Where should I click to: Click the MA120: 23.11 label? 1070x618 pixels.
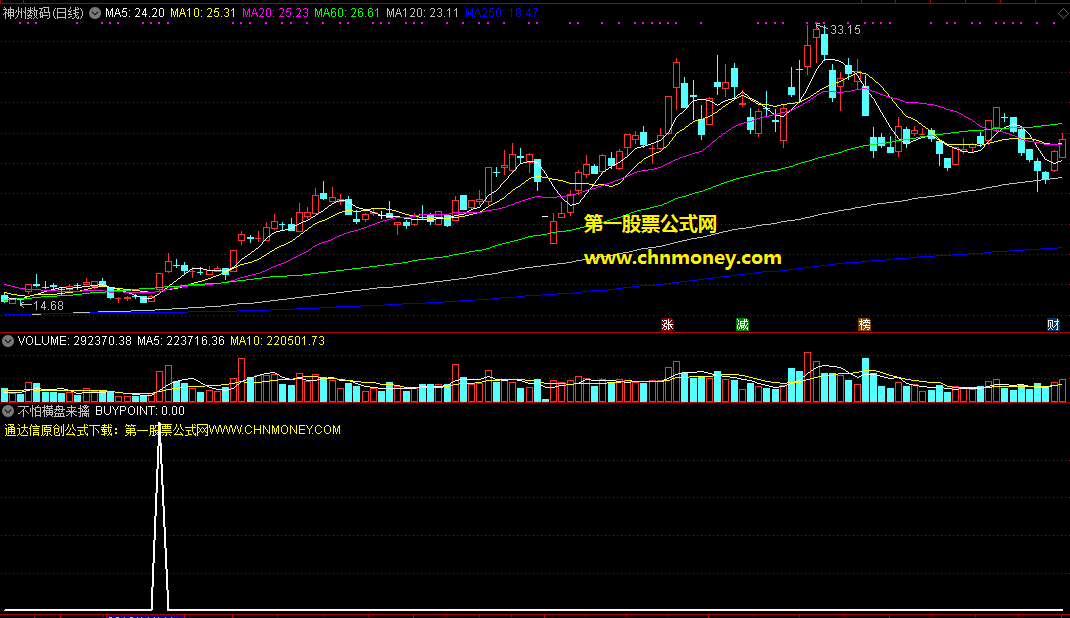tap(422, 13)
